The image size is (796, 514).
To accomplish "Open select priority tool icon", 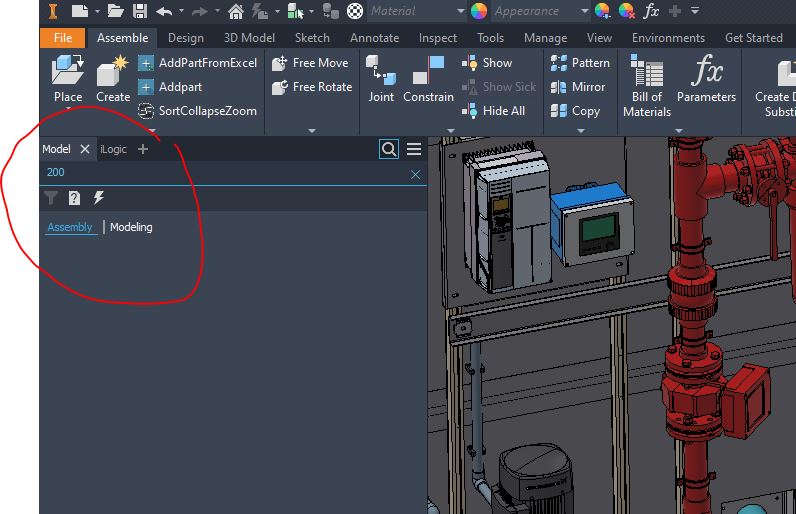I will 295,11.
